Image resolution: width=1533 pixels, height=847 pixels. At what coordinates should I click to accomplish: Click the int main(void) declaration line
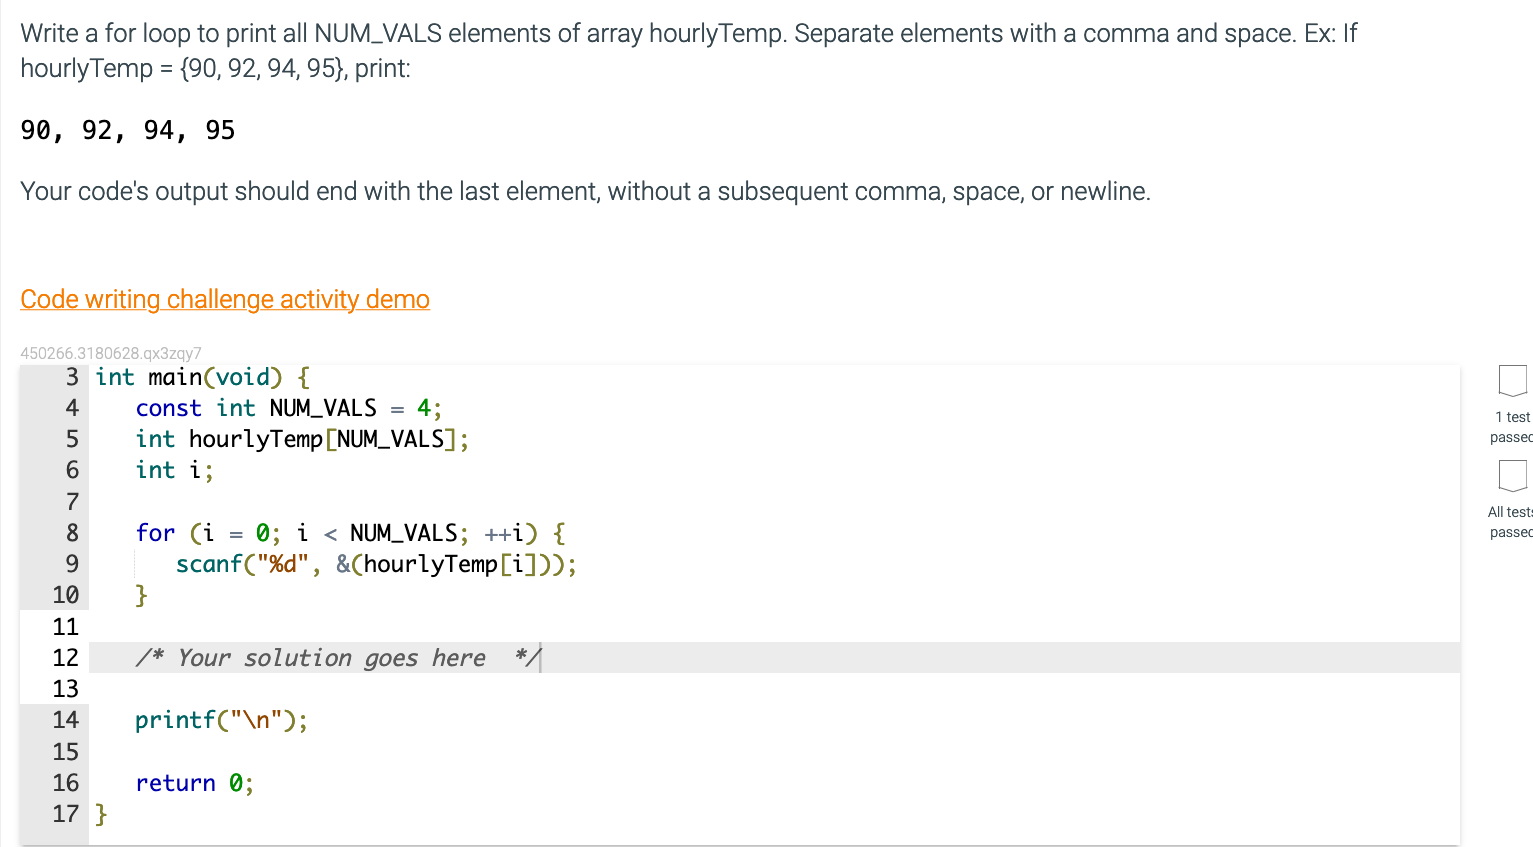200,377
